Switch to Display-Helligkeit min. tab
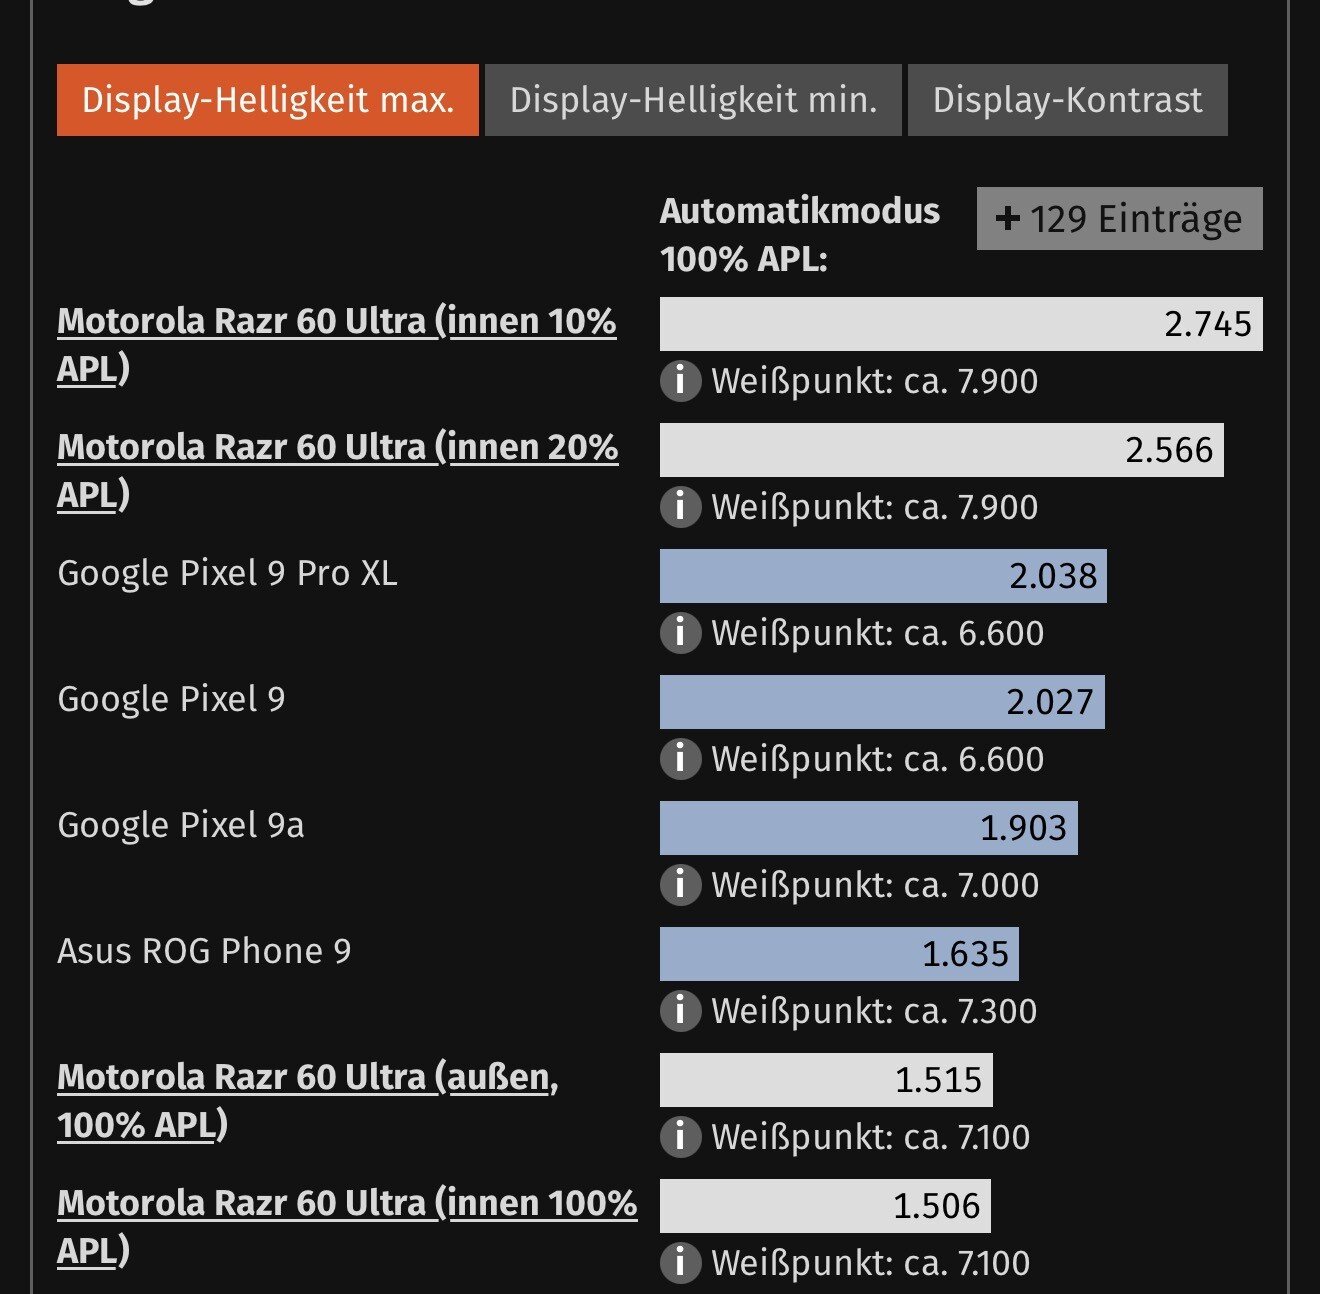Image resolution: width=1320 pixels, height=1294 pixels. tap(693, 100)
